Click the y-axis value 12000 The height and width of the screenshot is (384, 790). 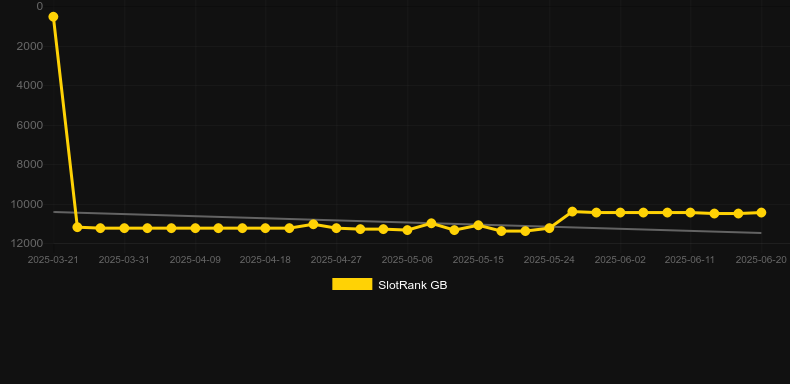tap(27, 243)
